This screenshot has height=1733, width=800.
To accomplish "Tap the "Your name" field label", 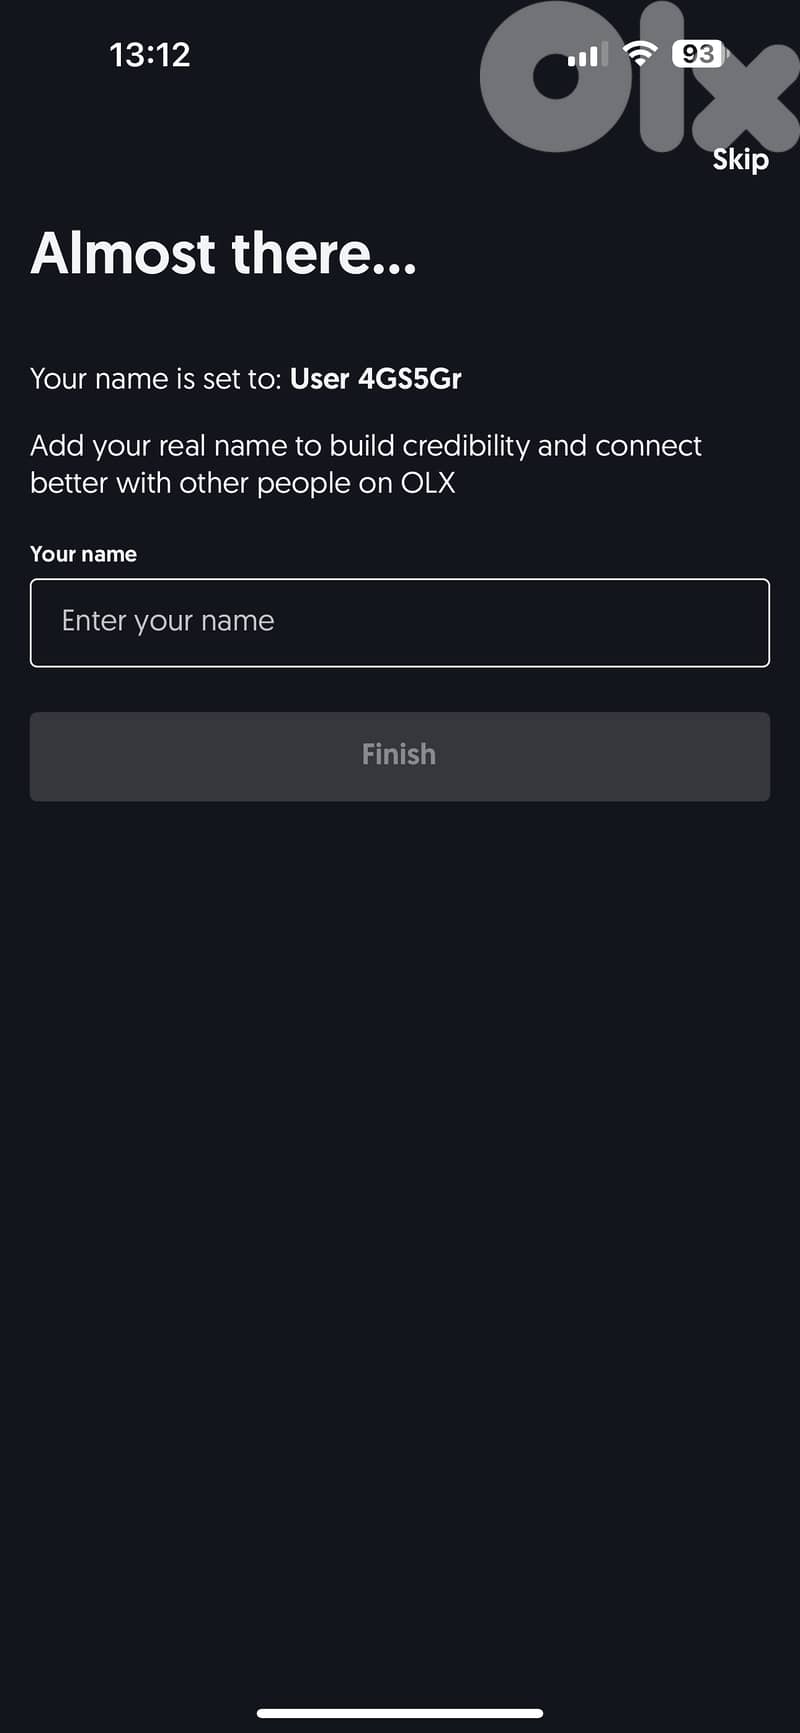I will pyautogui.click(x=83, y=554).
